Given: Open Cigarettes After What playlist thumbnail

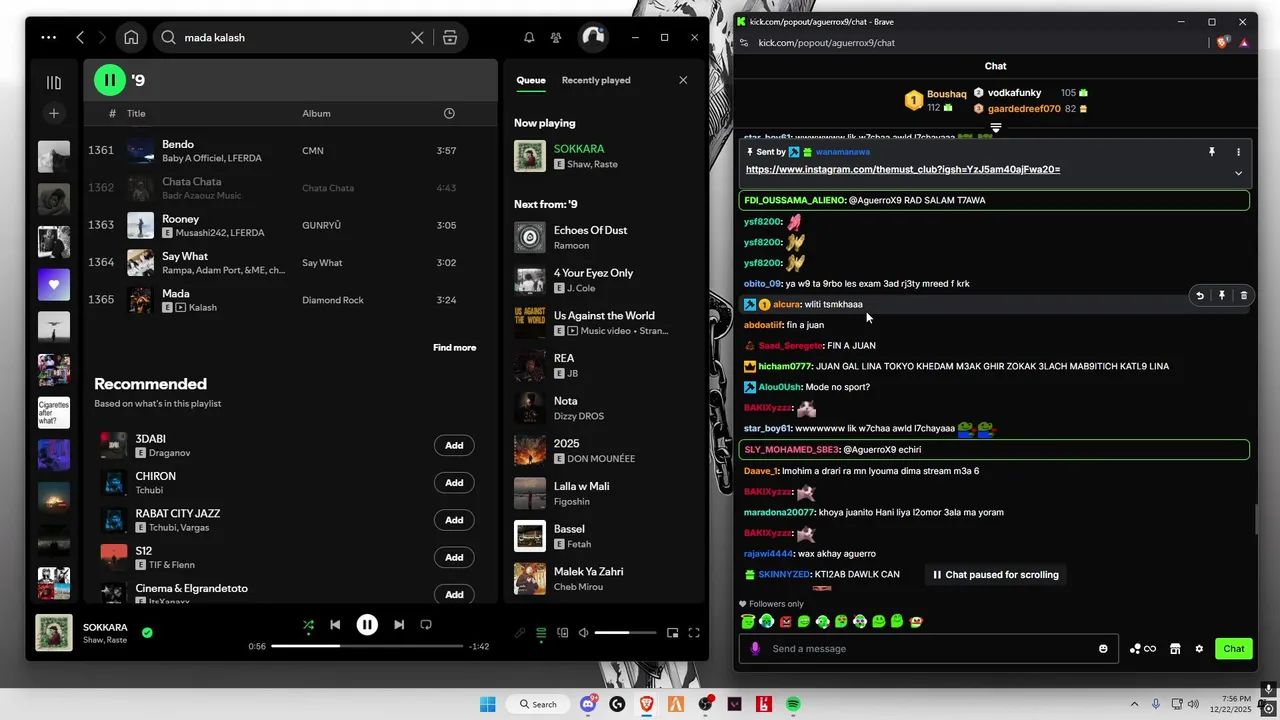Looking at the screenshot, I should click(54, 413).
